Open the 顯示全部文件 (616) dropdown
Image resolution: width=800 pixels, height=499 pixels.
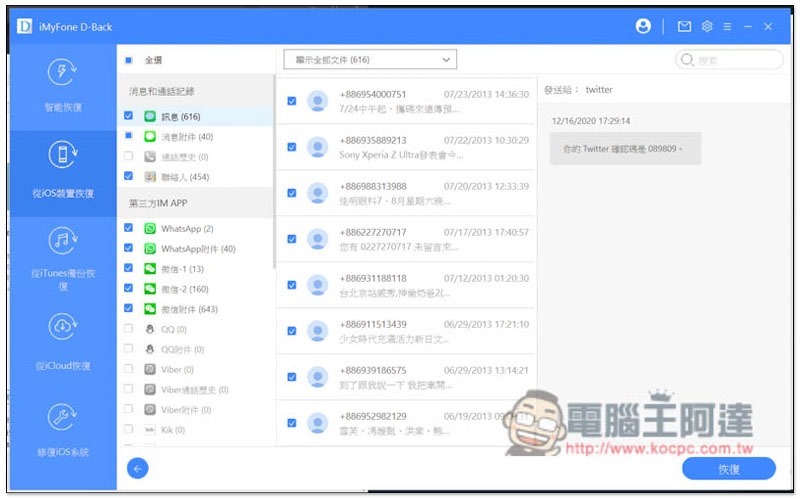369,60
